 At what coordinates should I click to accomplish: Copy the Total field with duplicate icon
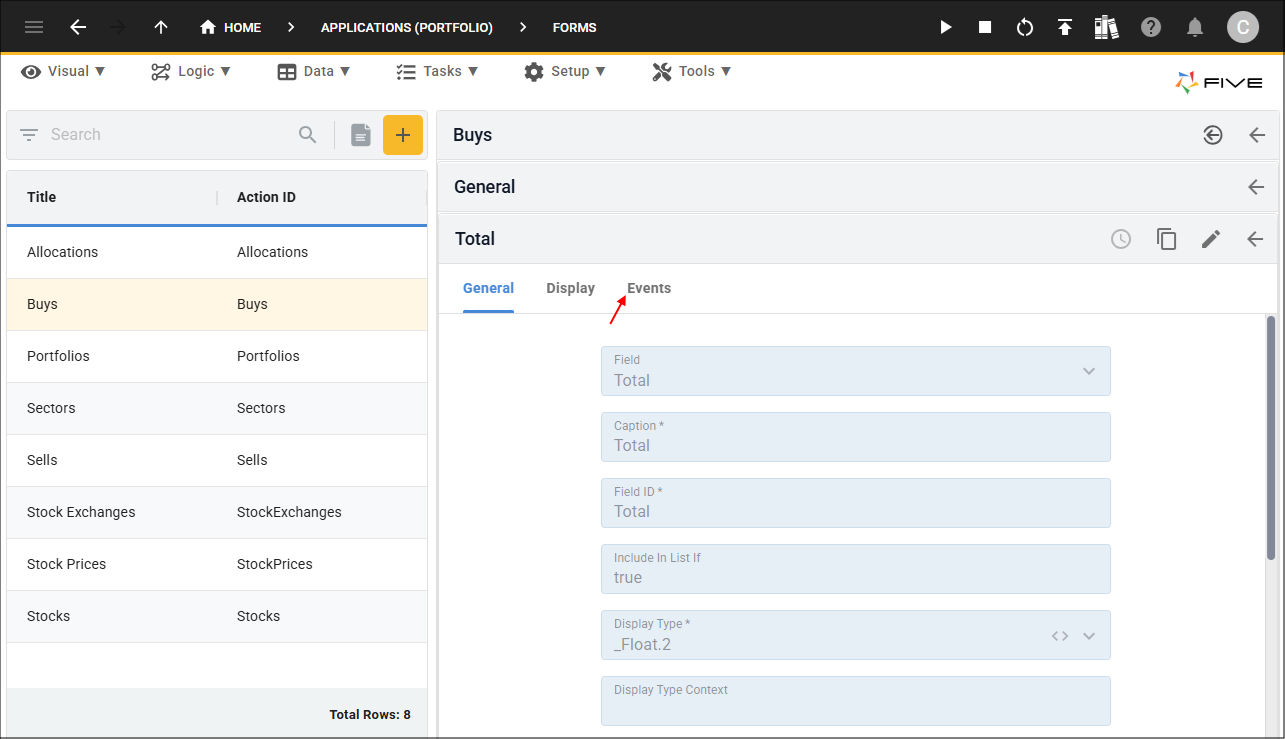(1166, 239)
